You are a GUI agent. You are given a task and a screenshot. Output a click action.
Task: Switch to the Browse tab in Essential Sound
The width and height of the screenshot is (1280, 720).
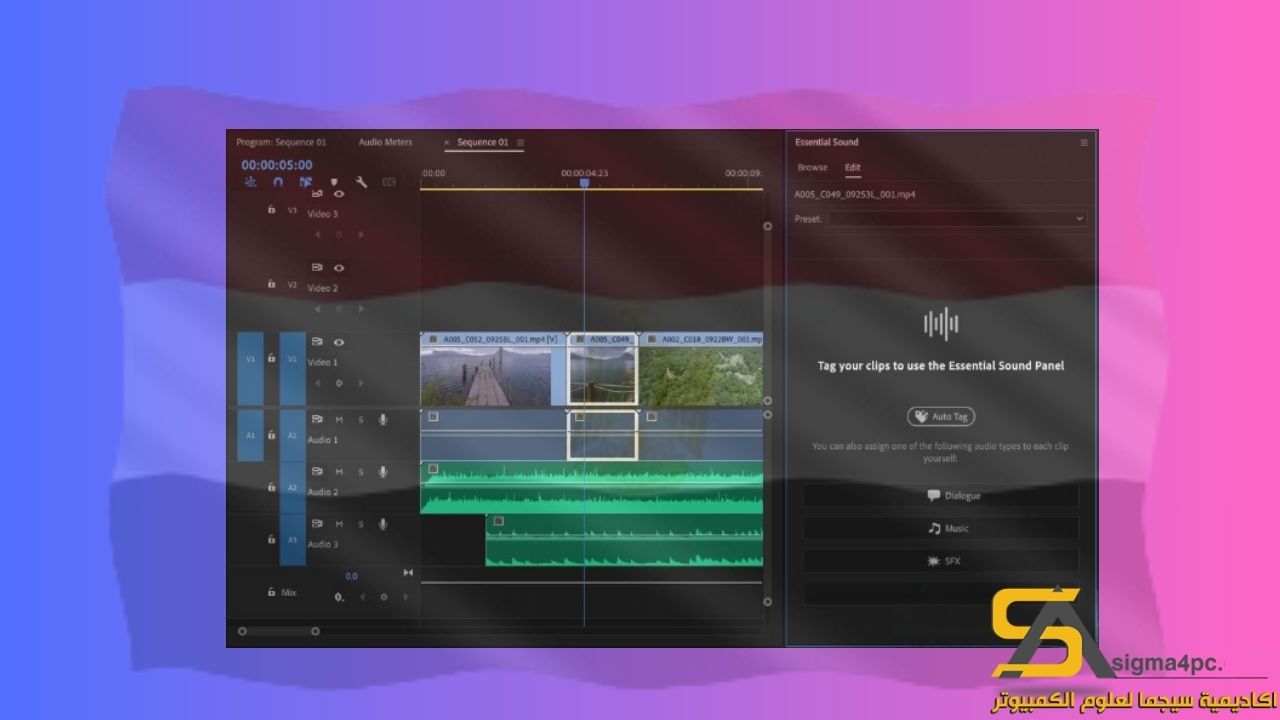tap(812, 167)
